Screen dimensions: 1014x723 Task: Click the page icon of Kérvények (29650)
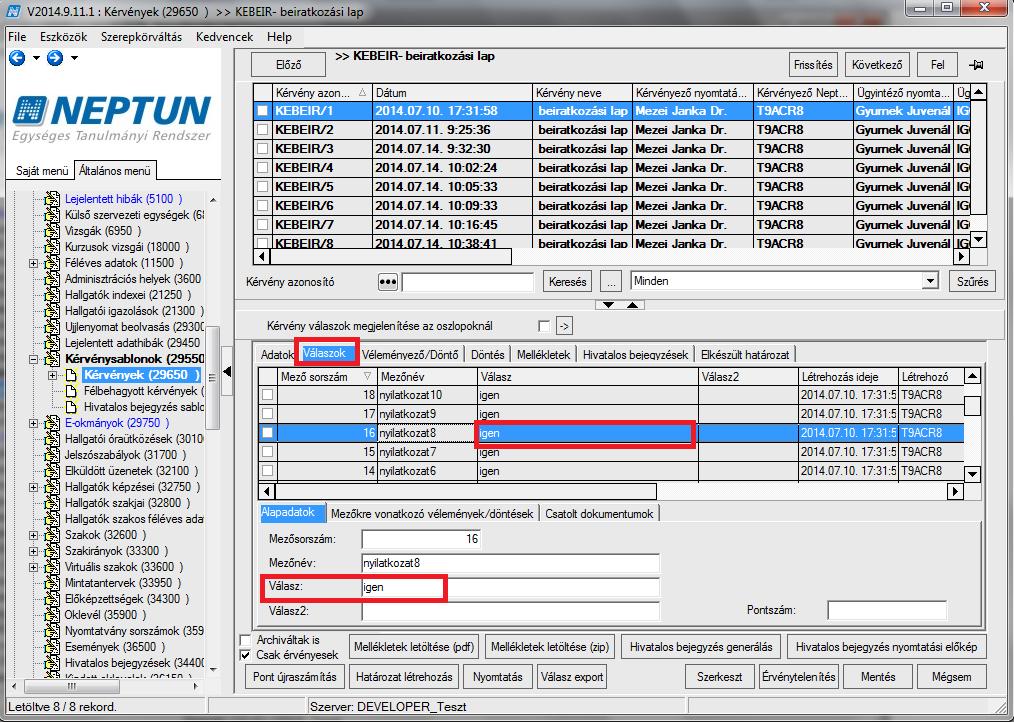pyautogui.click(x=71, y=375)
